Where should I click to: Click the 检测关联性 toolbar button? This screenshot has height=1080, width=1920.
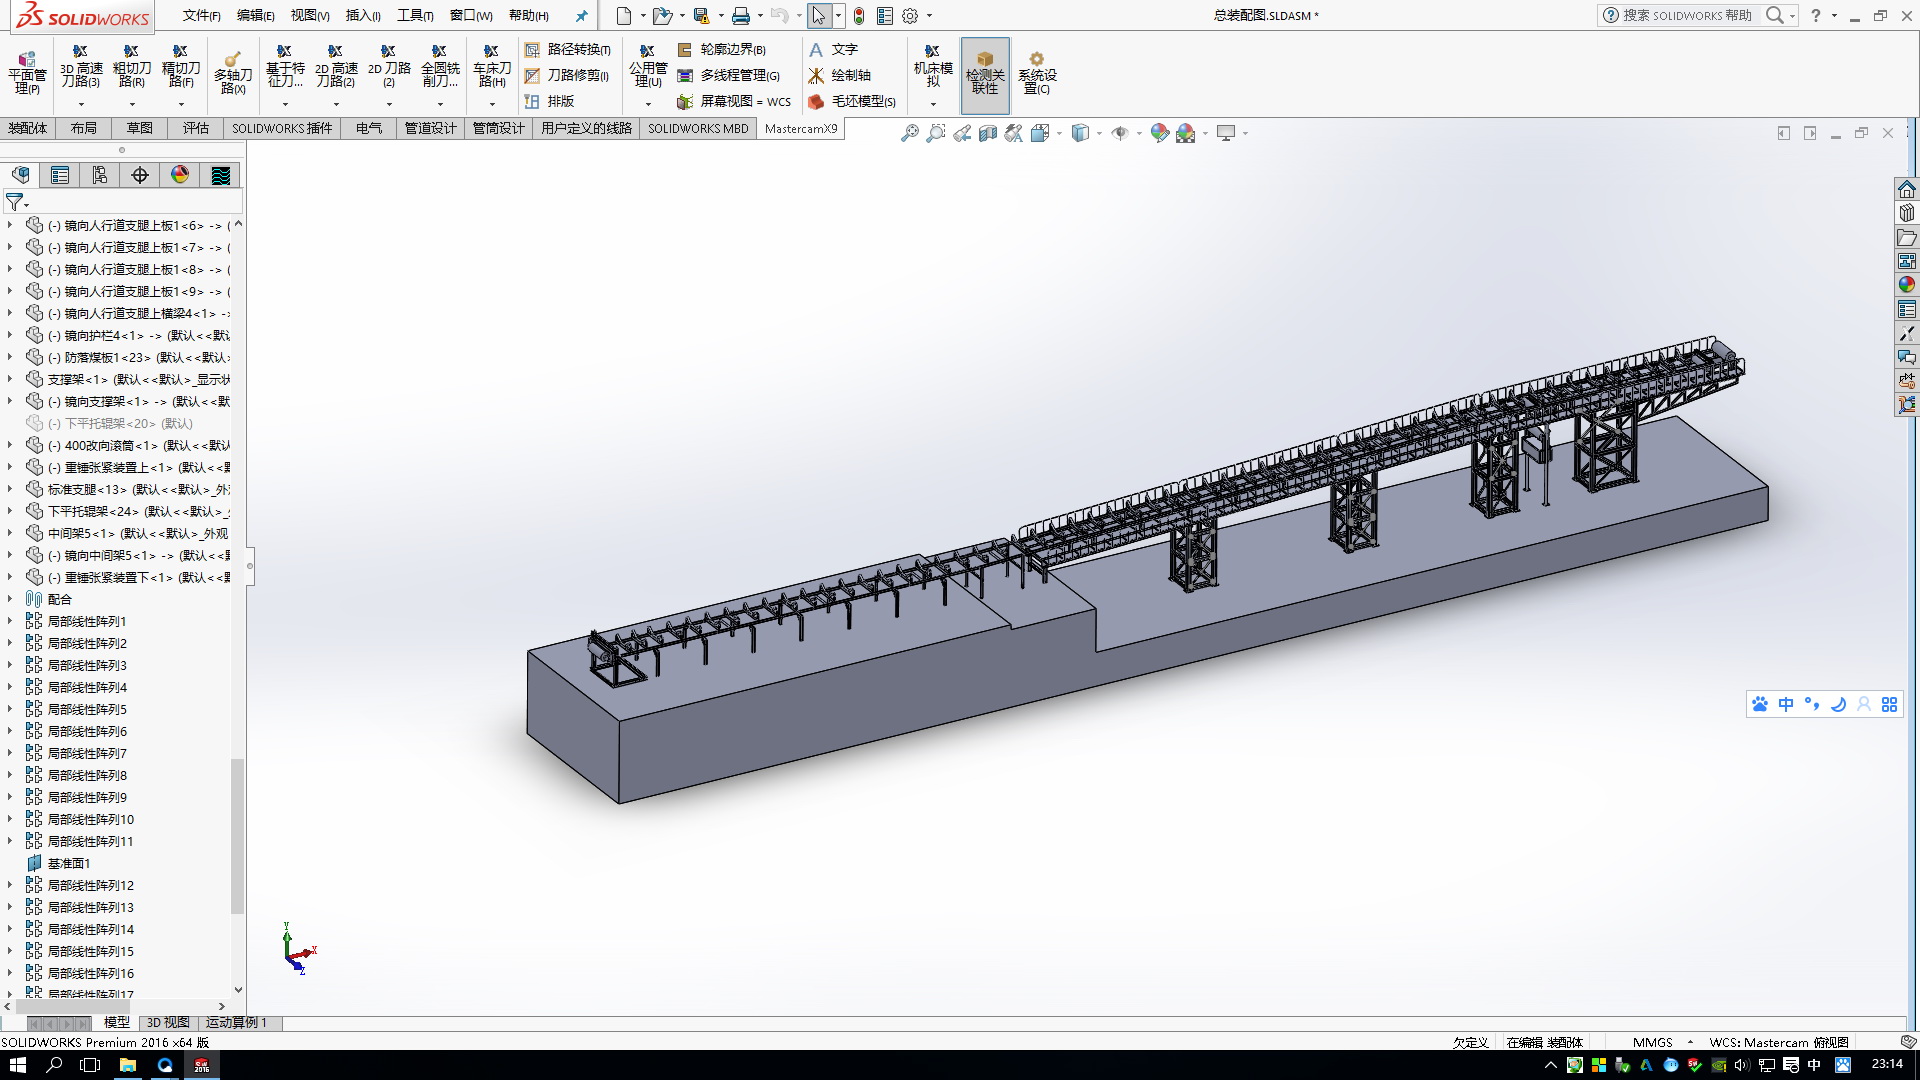[x=985, y=74]
